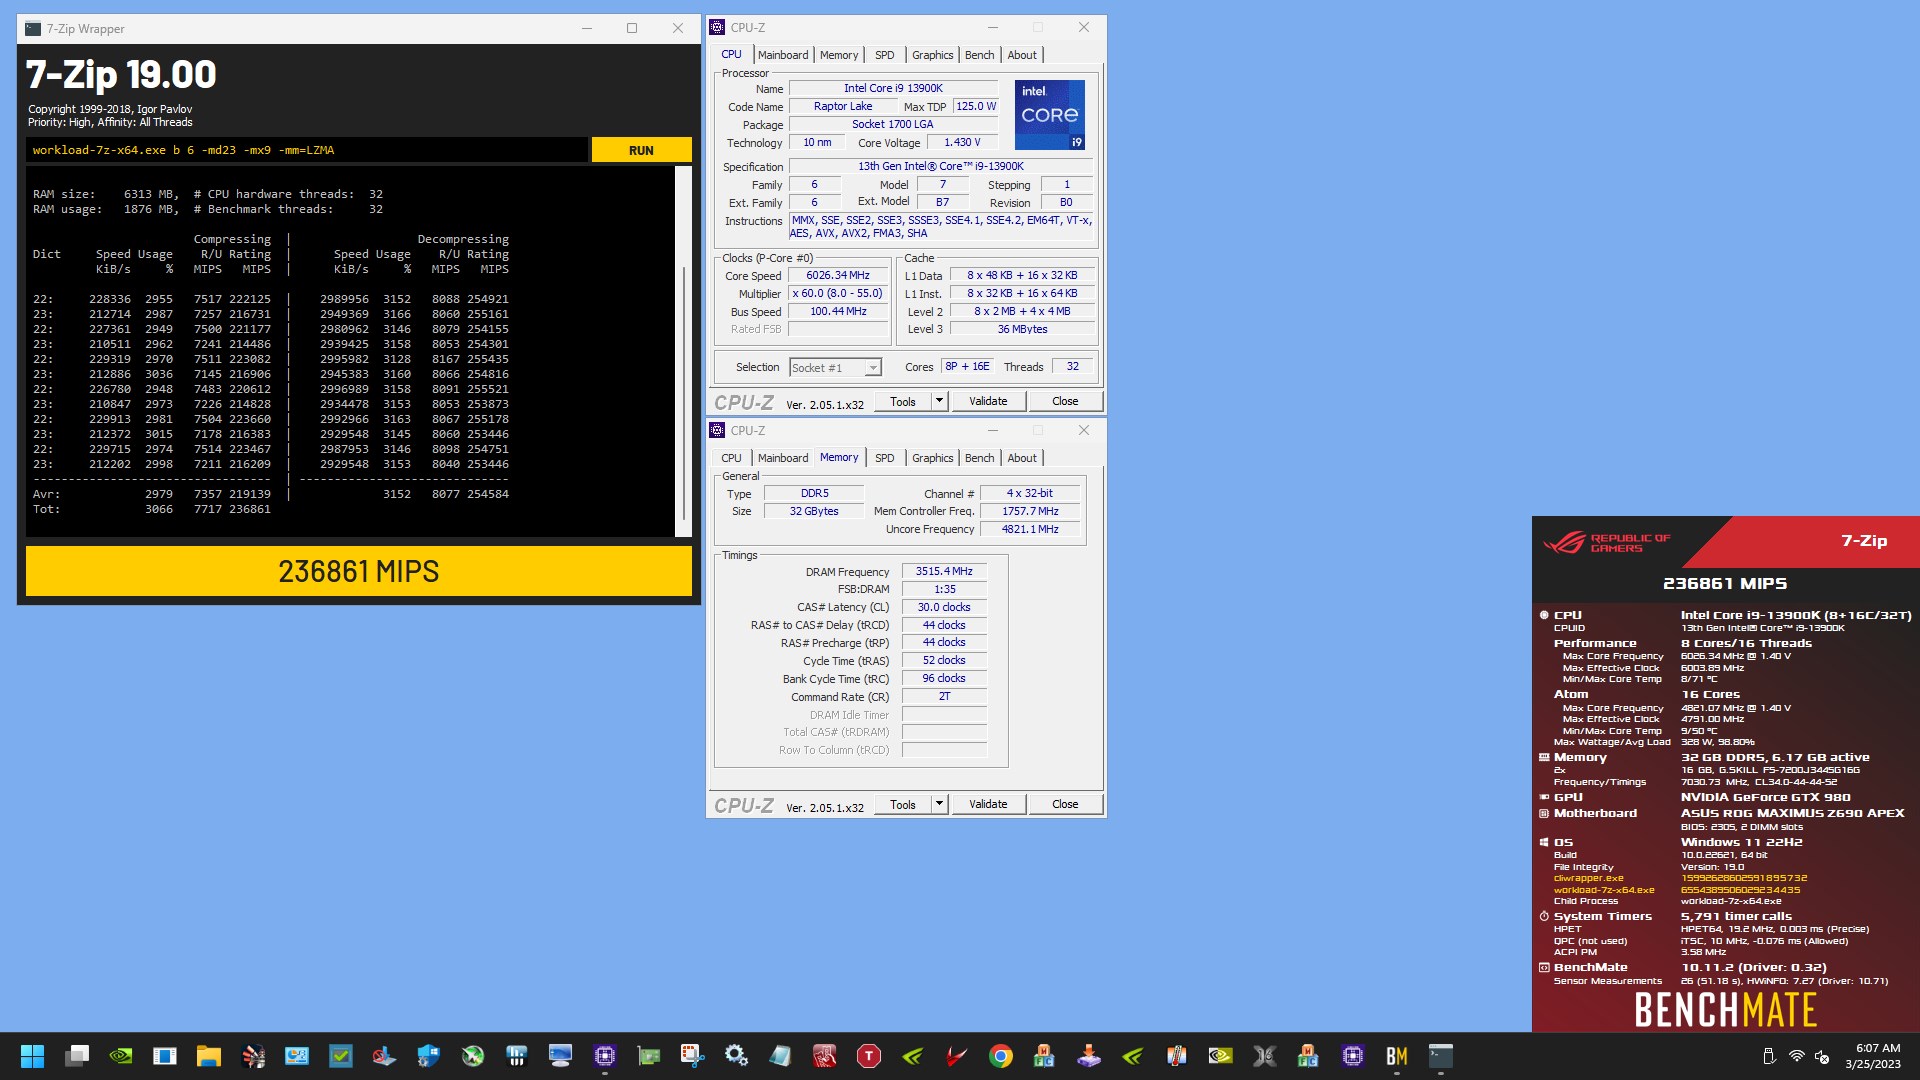1920x1080 pixels.
Task: Click the 236861 MIPS yellow result banner
Action: click(x=359, y=571)
